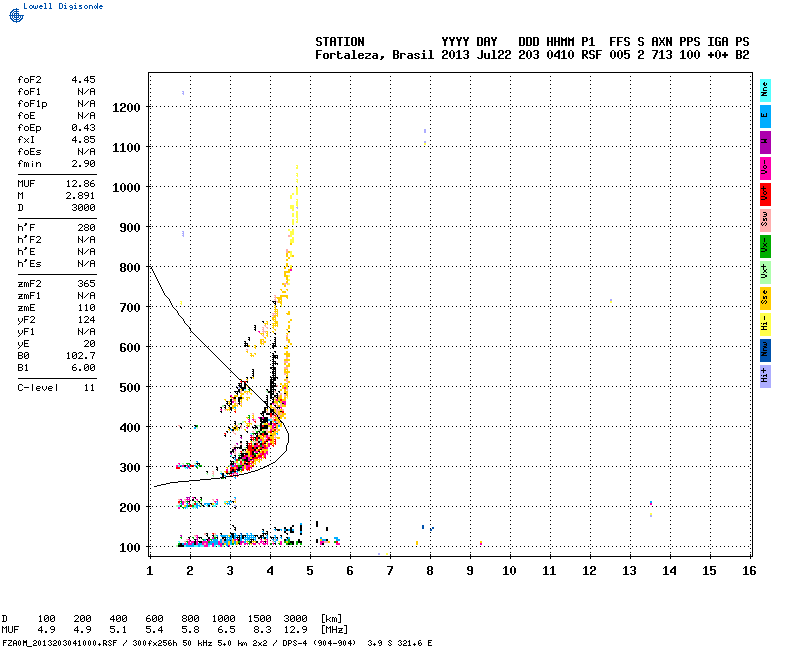
Task: Click the Lowell Digisonde globe logo
Action: (x=16, y=15)
